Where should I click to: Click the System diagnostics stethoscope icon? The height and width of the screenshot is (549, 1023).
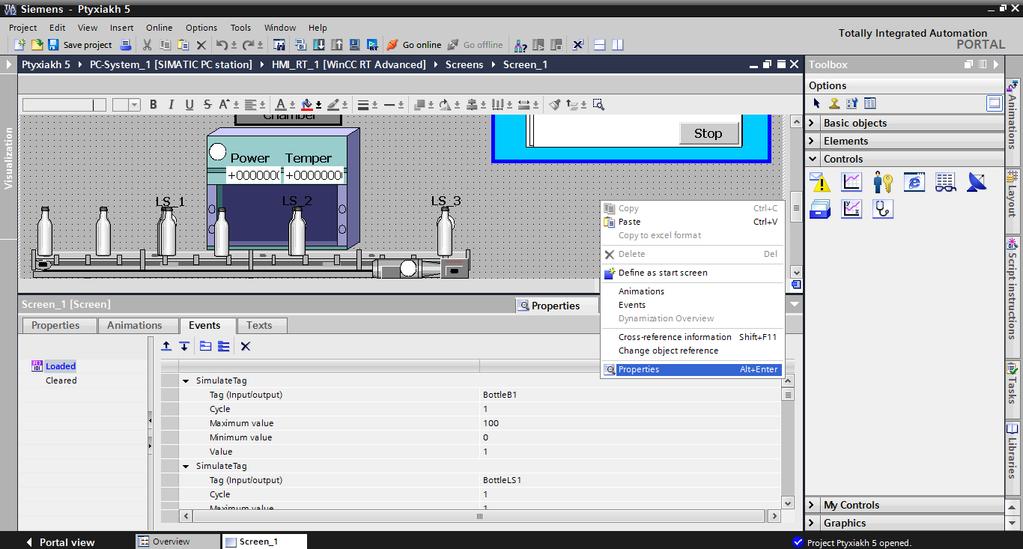pyautogui.click(x=883, y=209)
